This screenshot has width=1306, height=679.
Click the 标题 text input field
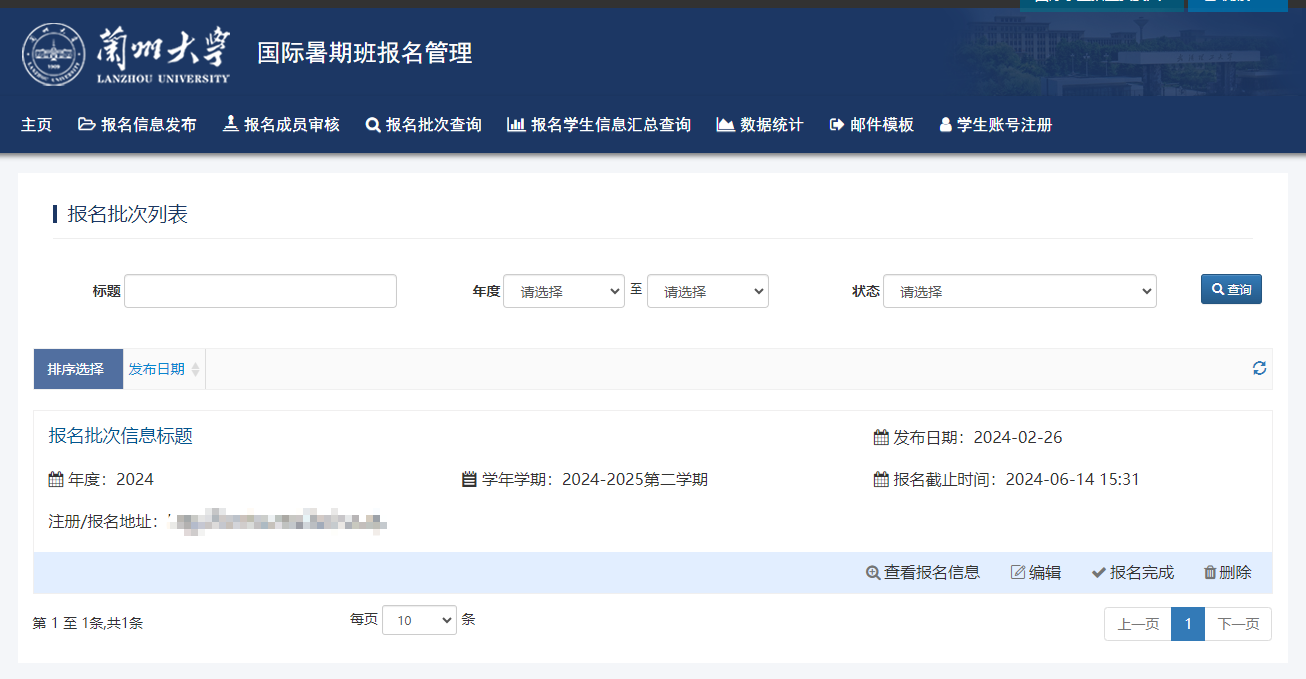tap(260, 291)
